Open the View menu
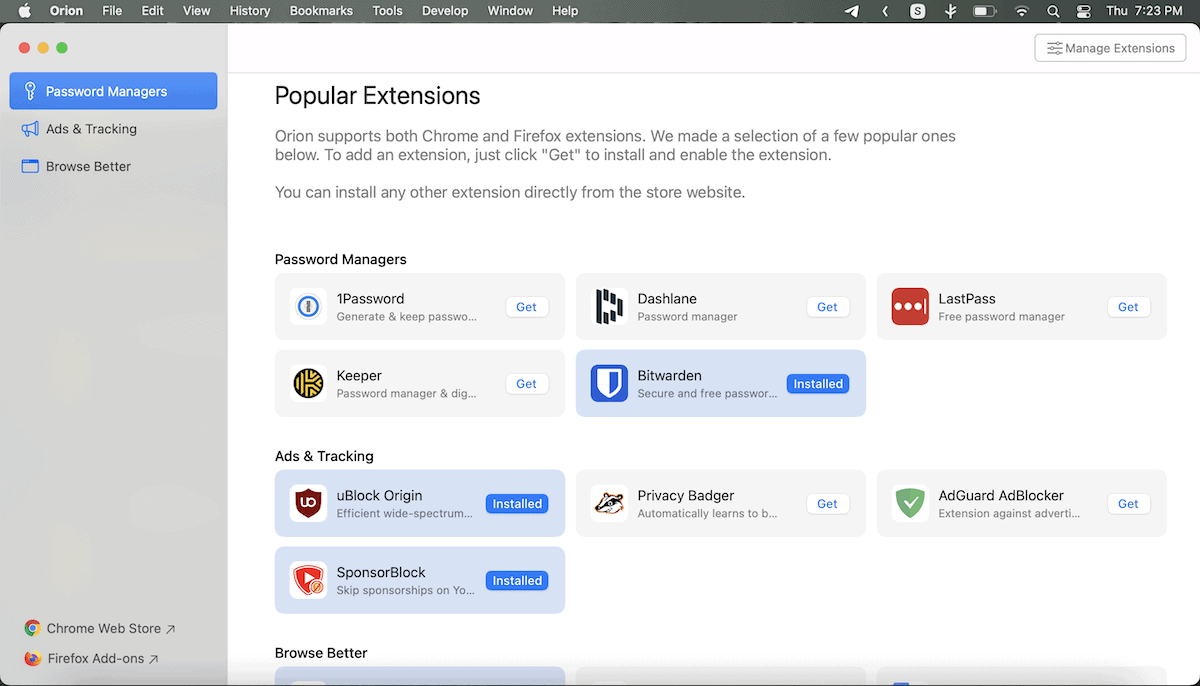Image resolution: width=1200 pixels, height=686 pixels. pyautogui.click(x=197, y=11)
